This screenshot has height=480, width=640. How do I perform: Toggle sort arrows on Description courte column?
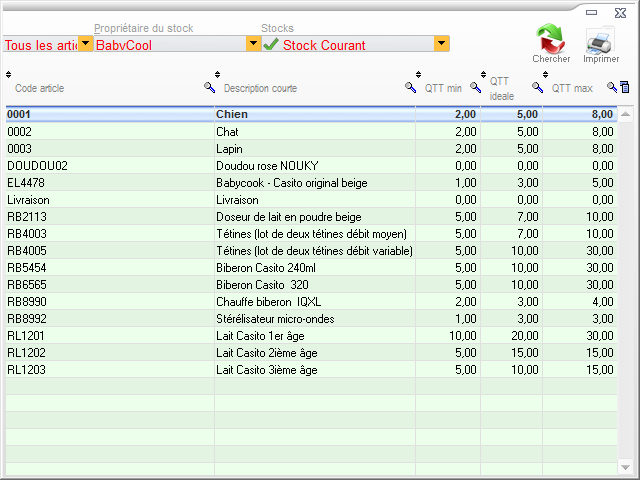(218, 75)
